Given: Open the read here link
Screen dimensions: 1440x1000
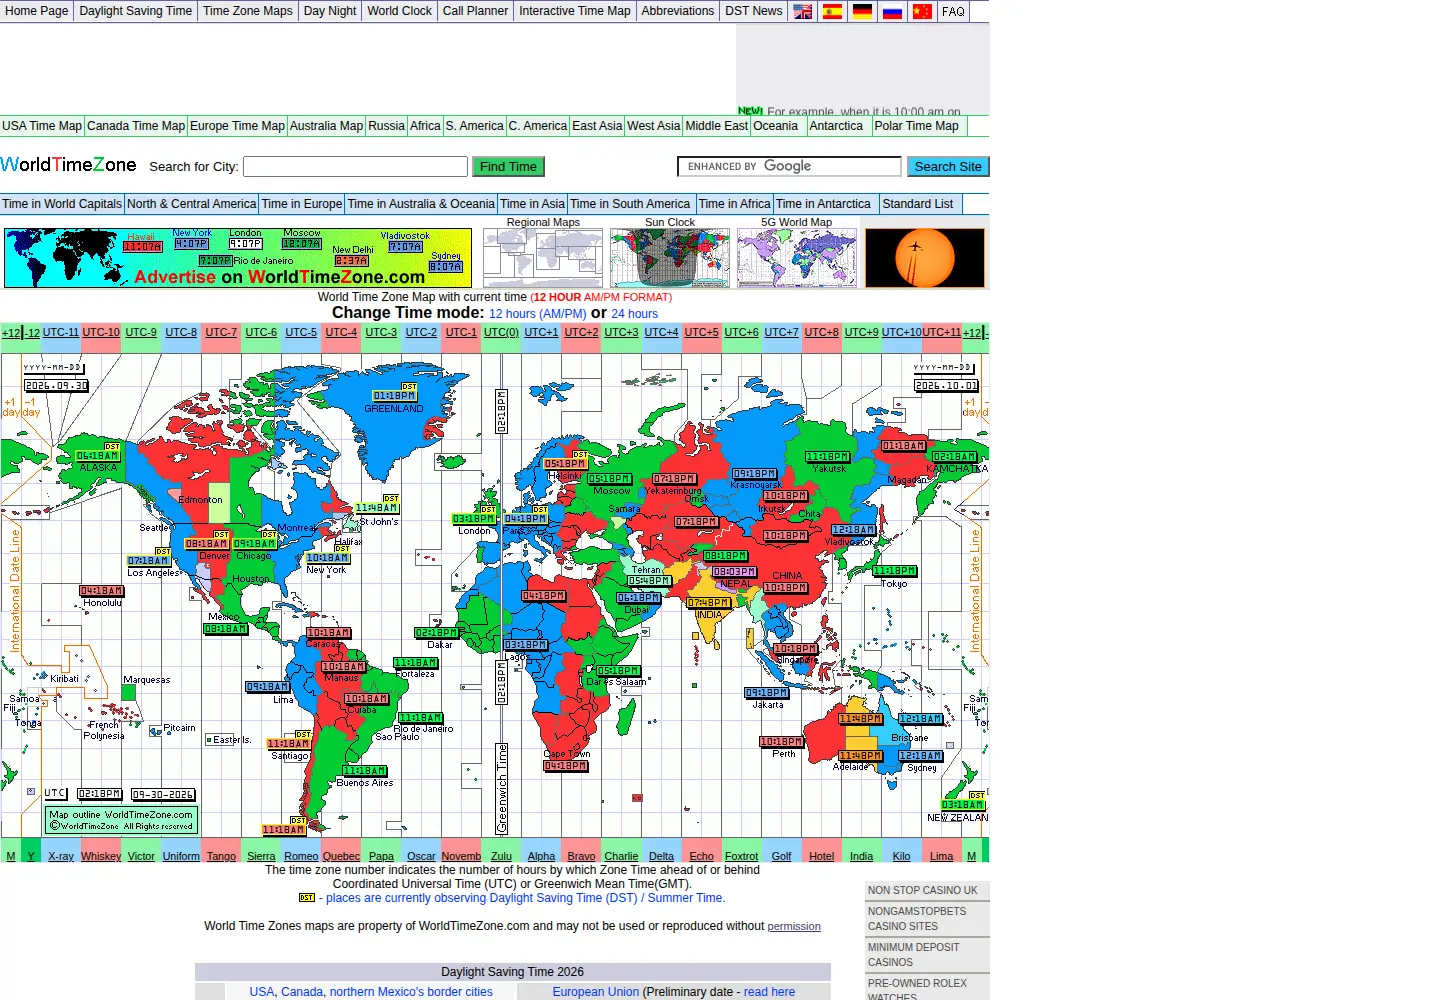Looking at the screenshot, I should tap(769, 992).
